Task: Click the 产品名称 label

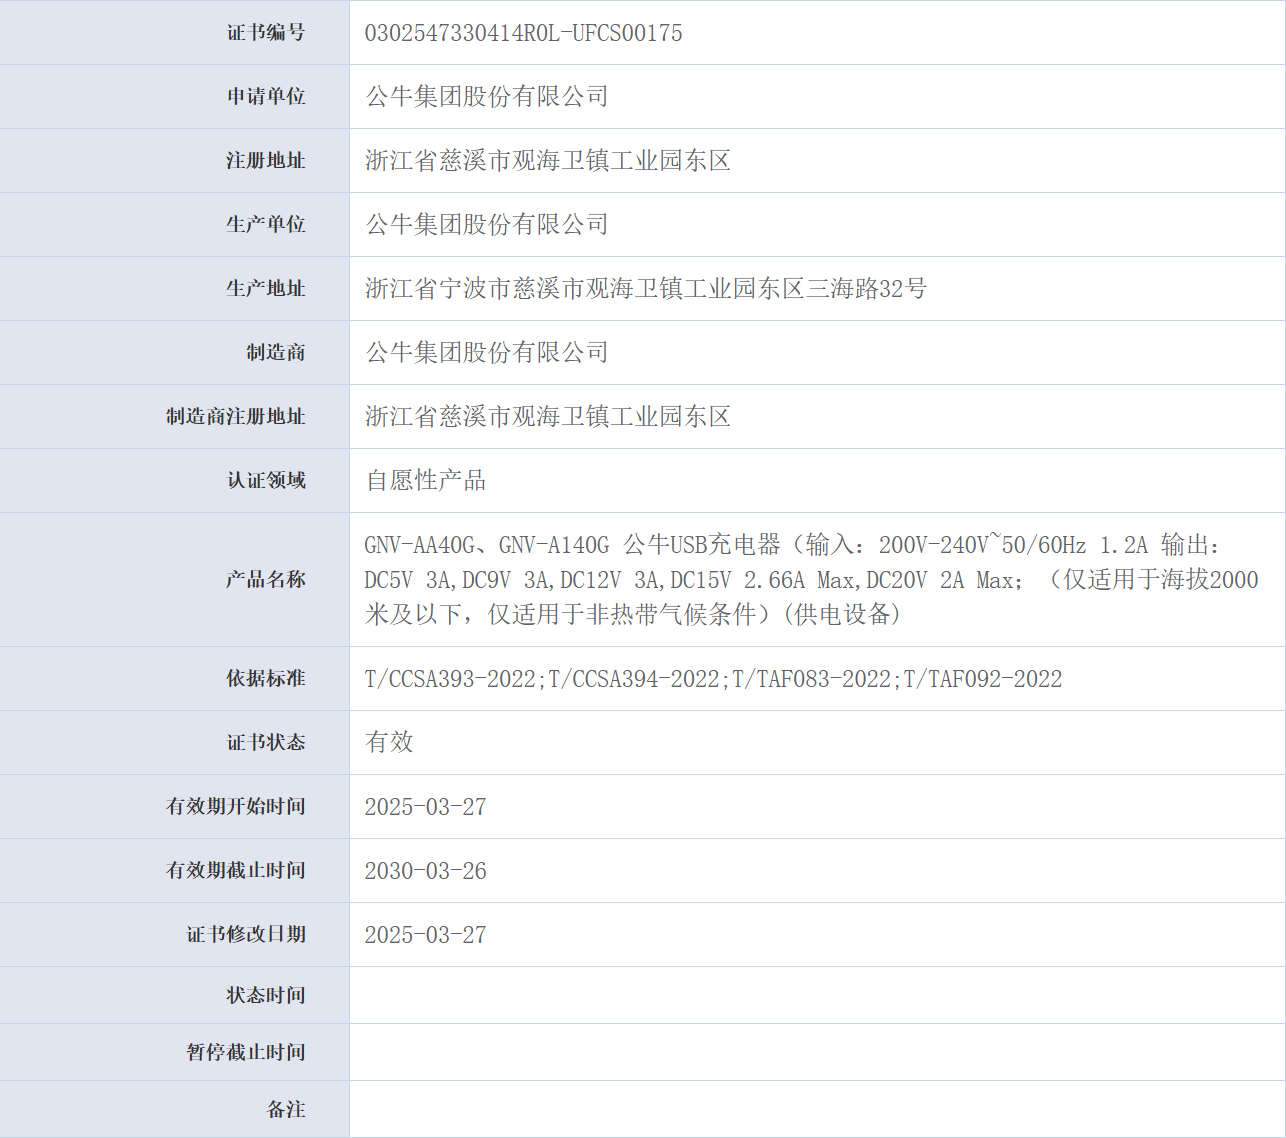Action: (x=266, y=579)
